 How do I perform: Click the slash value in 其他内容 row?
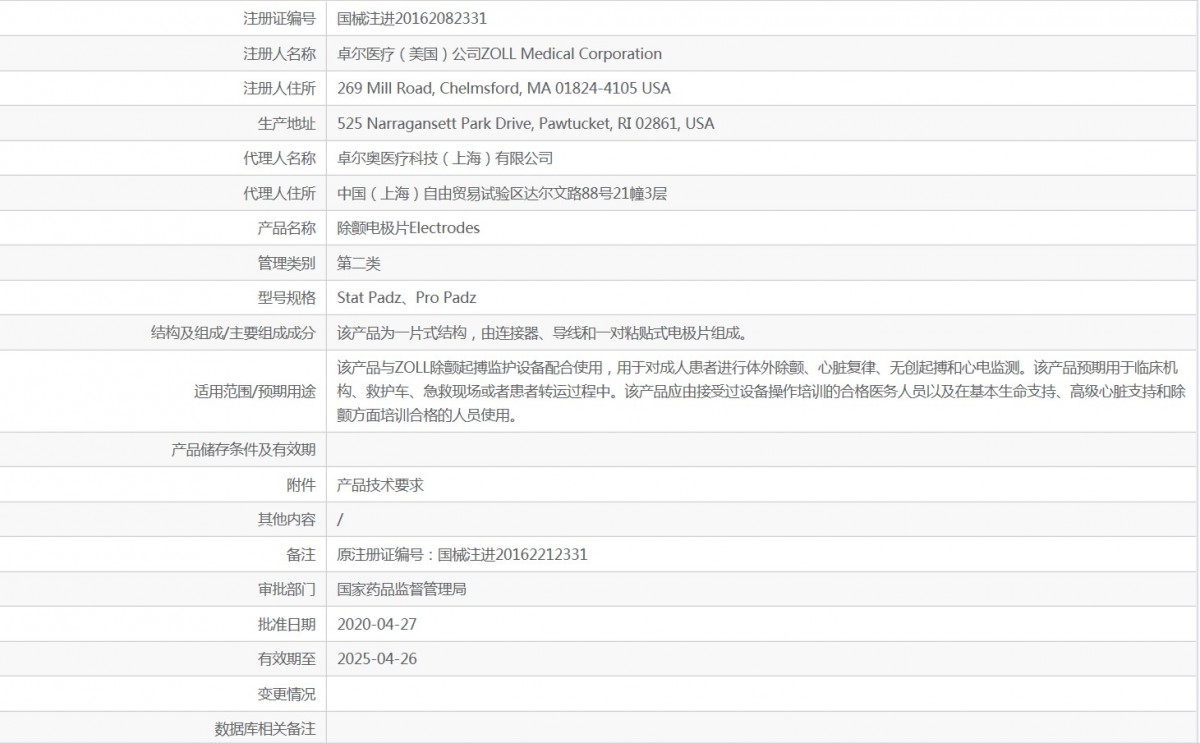click(x=341, y=520)
